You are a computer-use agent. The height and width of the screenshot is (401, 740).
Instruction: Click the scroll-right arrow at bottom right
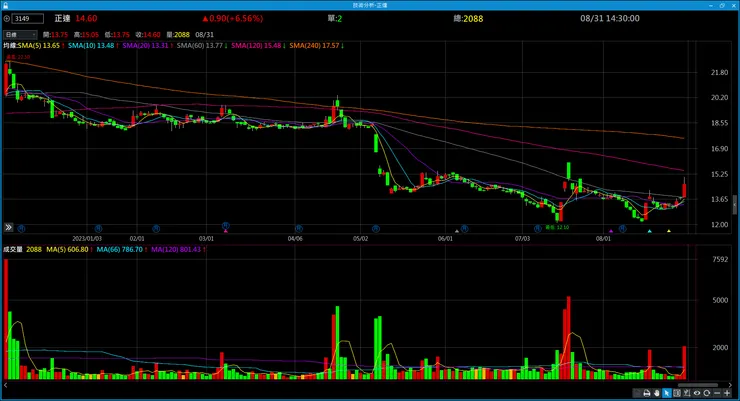coord(730,385)
